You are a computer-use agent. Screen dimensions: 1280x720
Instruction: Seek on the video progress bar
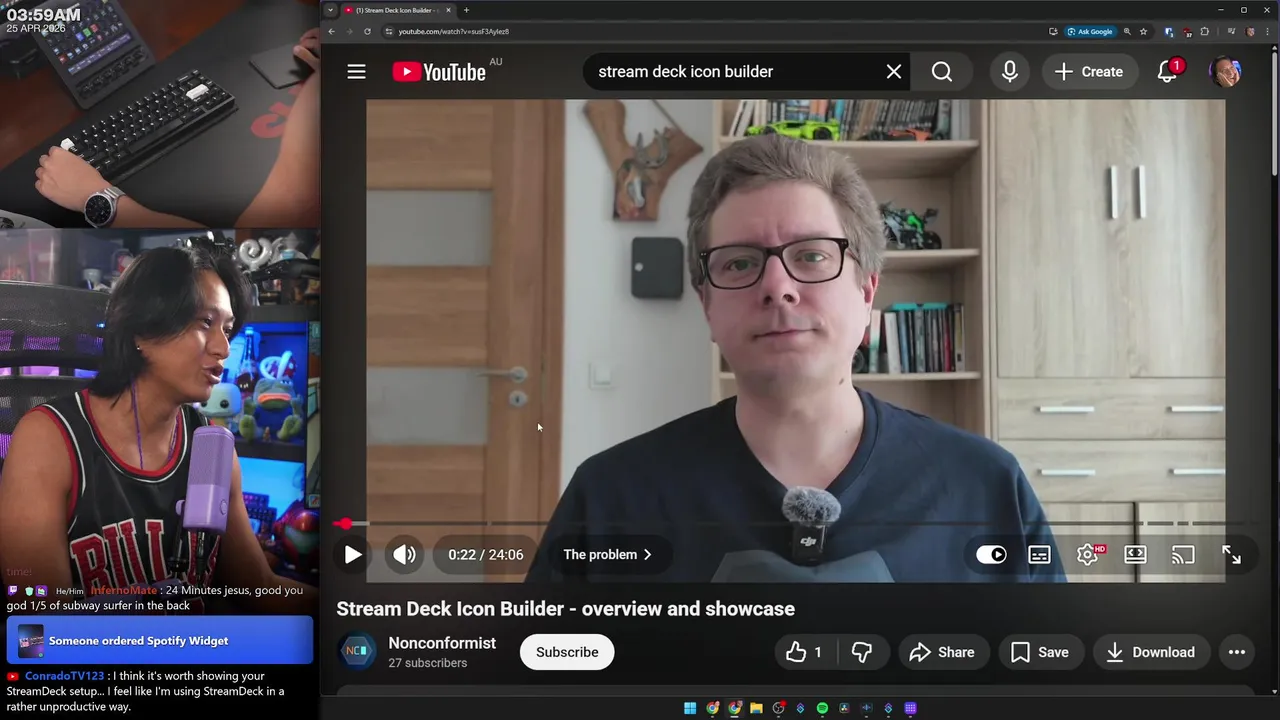795,523
